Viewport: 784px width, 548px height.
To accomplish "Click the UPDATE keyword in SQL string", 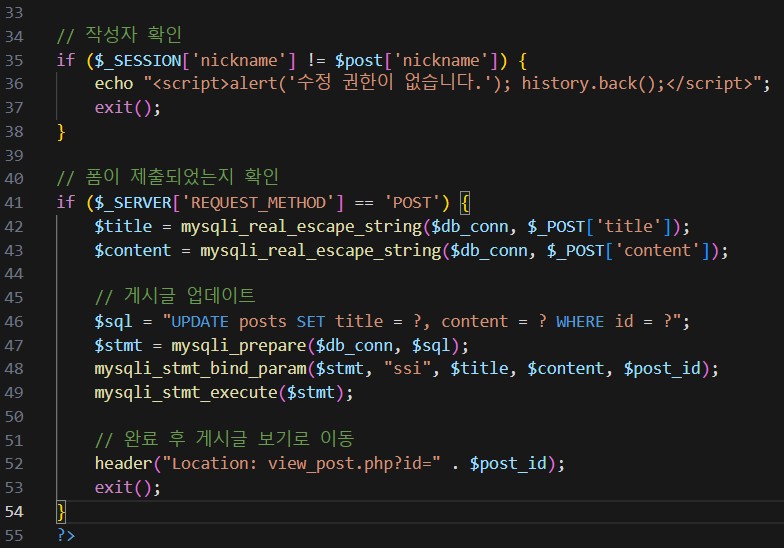I will pos(200,322).
